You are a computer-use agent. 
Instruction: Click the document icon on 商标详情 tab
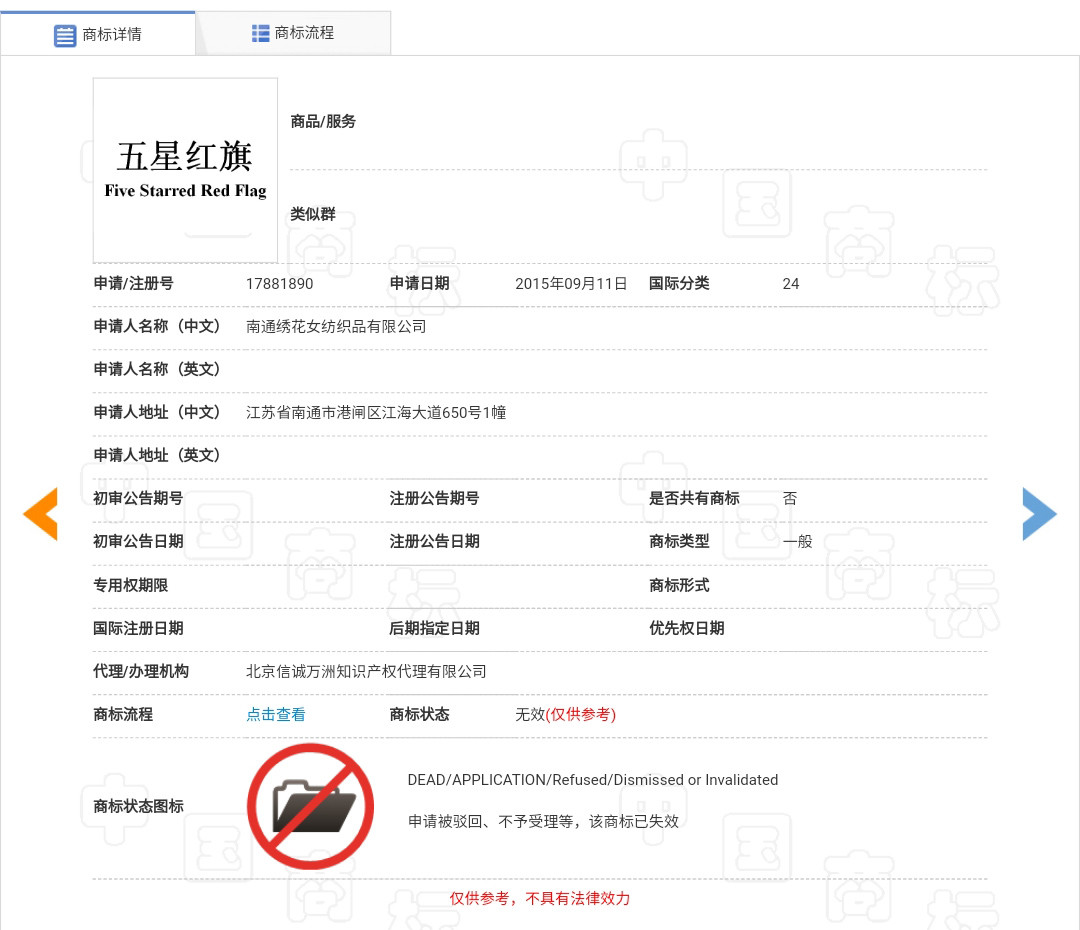[x=65, y=35]
